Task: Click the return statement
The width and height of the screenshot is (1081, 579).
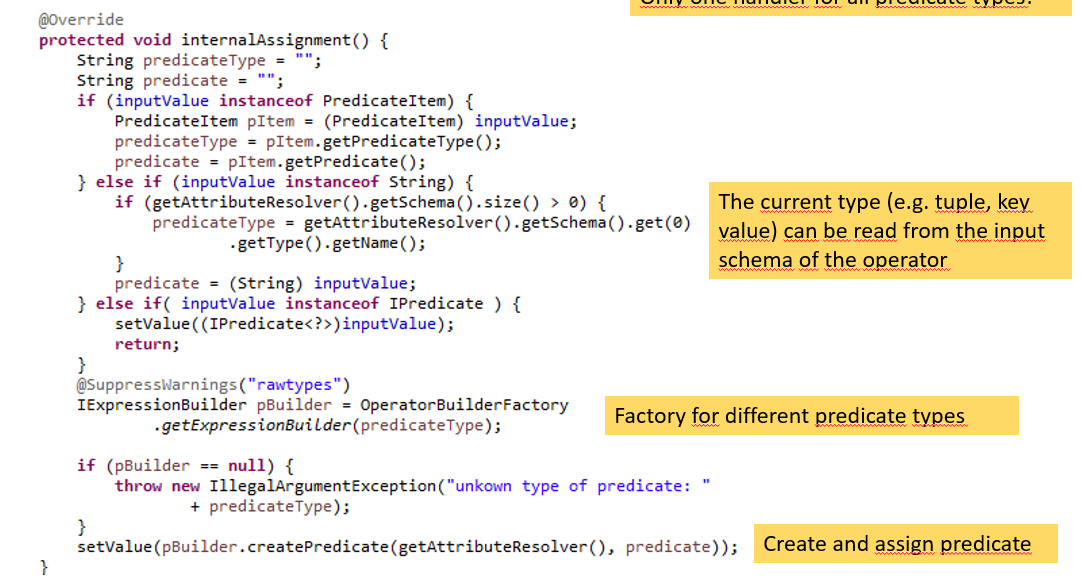Action: point(147,344)
